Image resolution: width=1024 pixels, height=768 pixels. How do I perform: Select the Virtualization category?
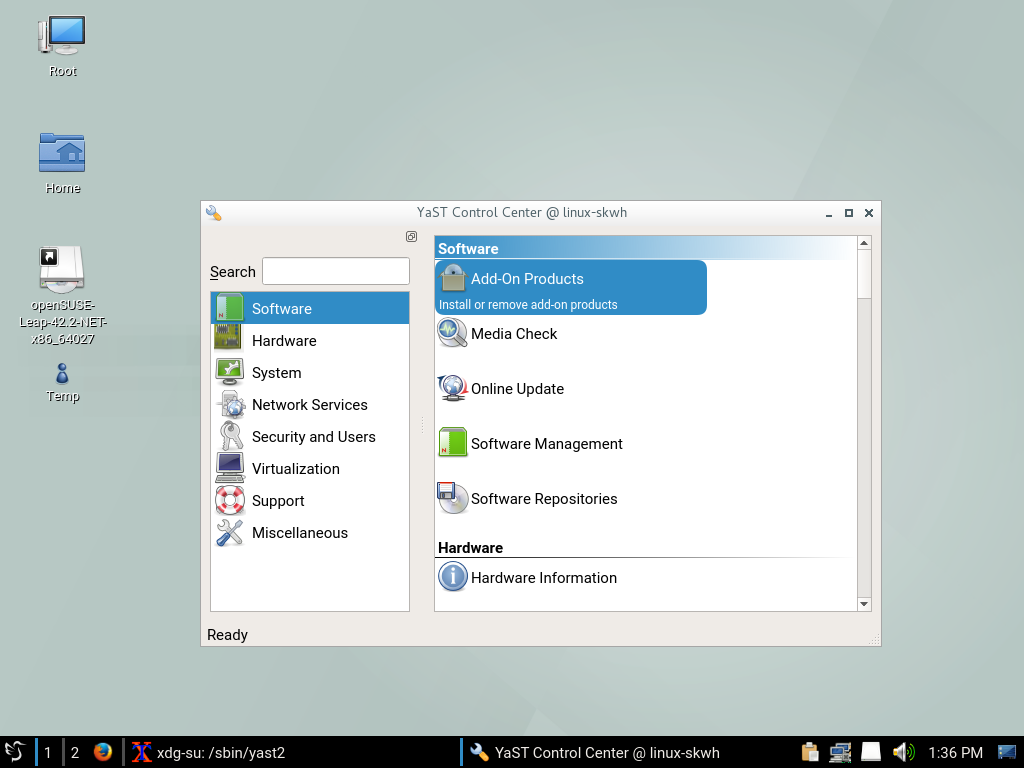(x=295, y=469)
